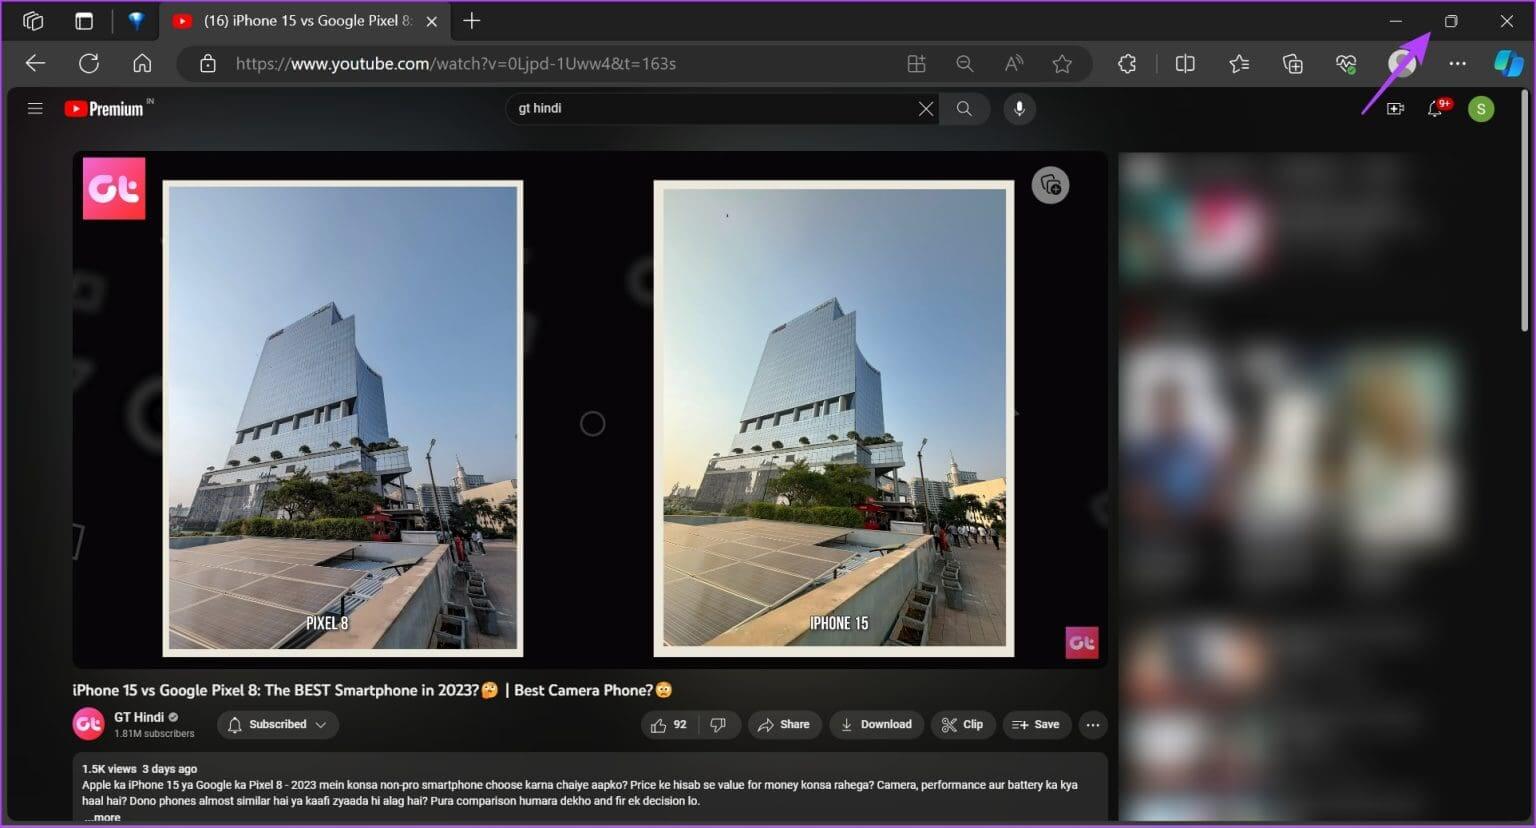The height and width of the screenshot is (828, 1536).
Task: Click the zoom out magnifier icon
Action: click(965, 64)
